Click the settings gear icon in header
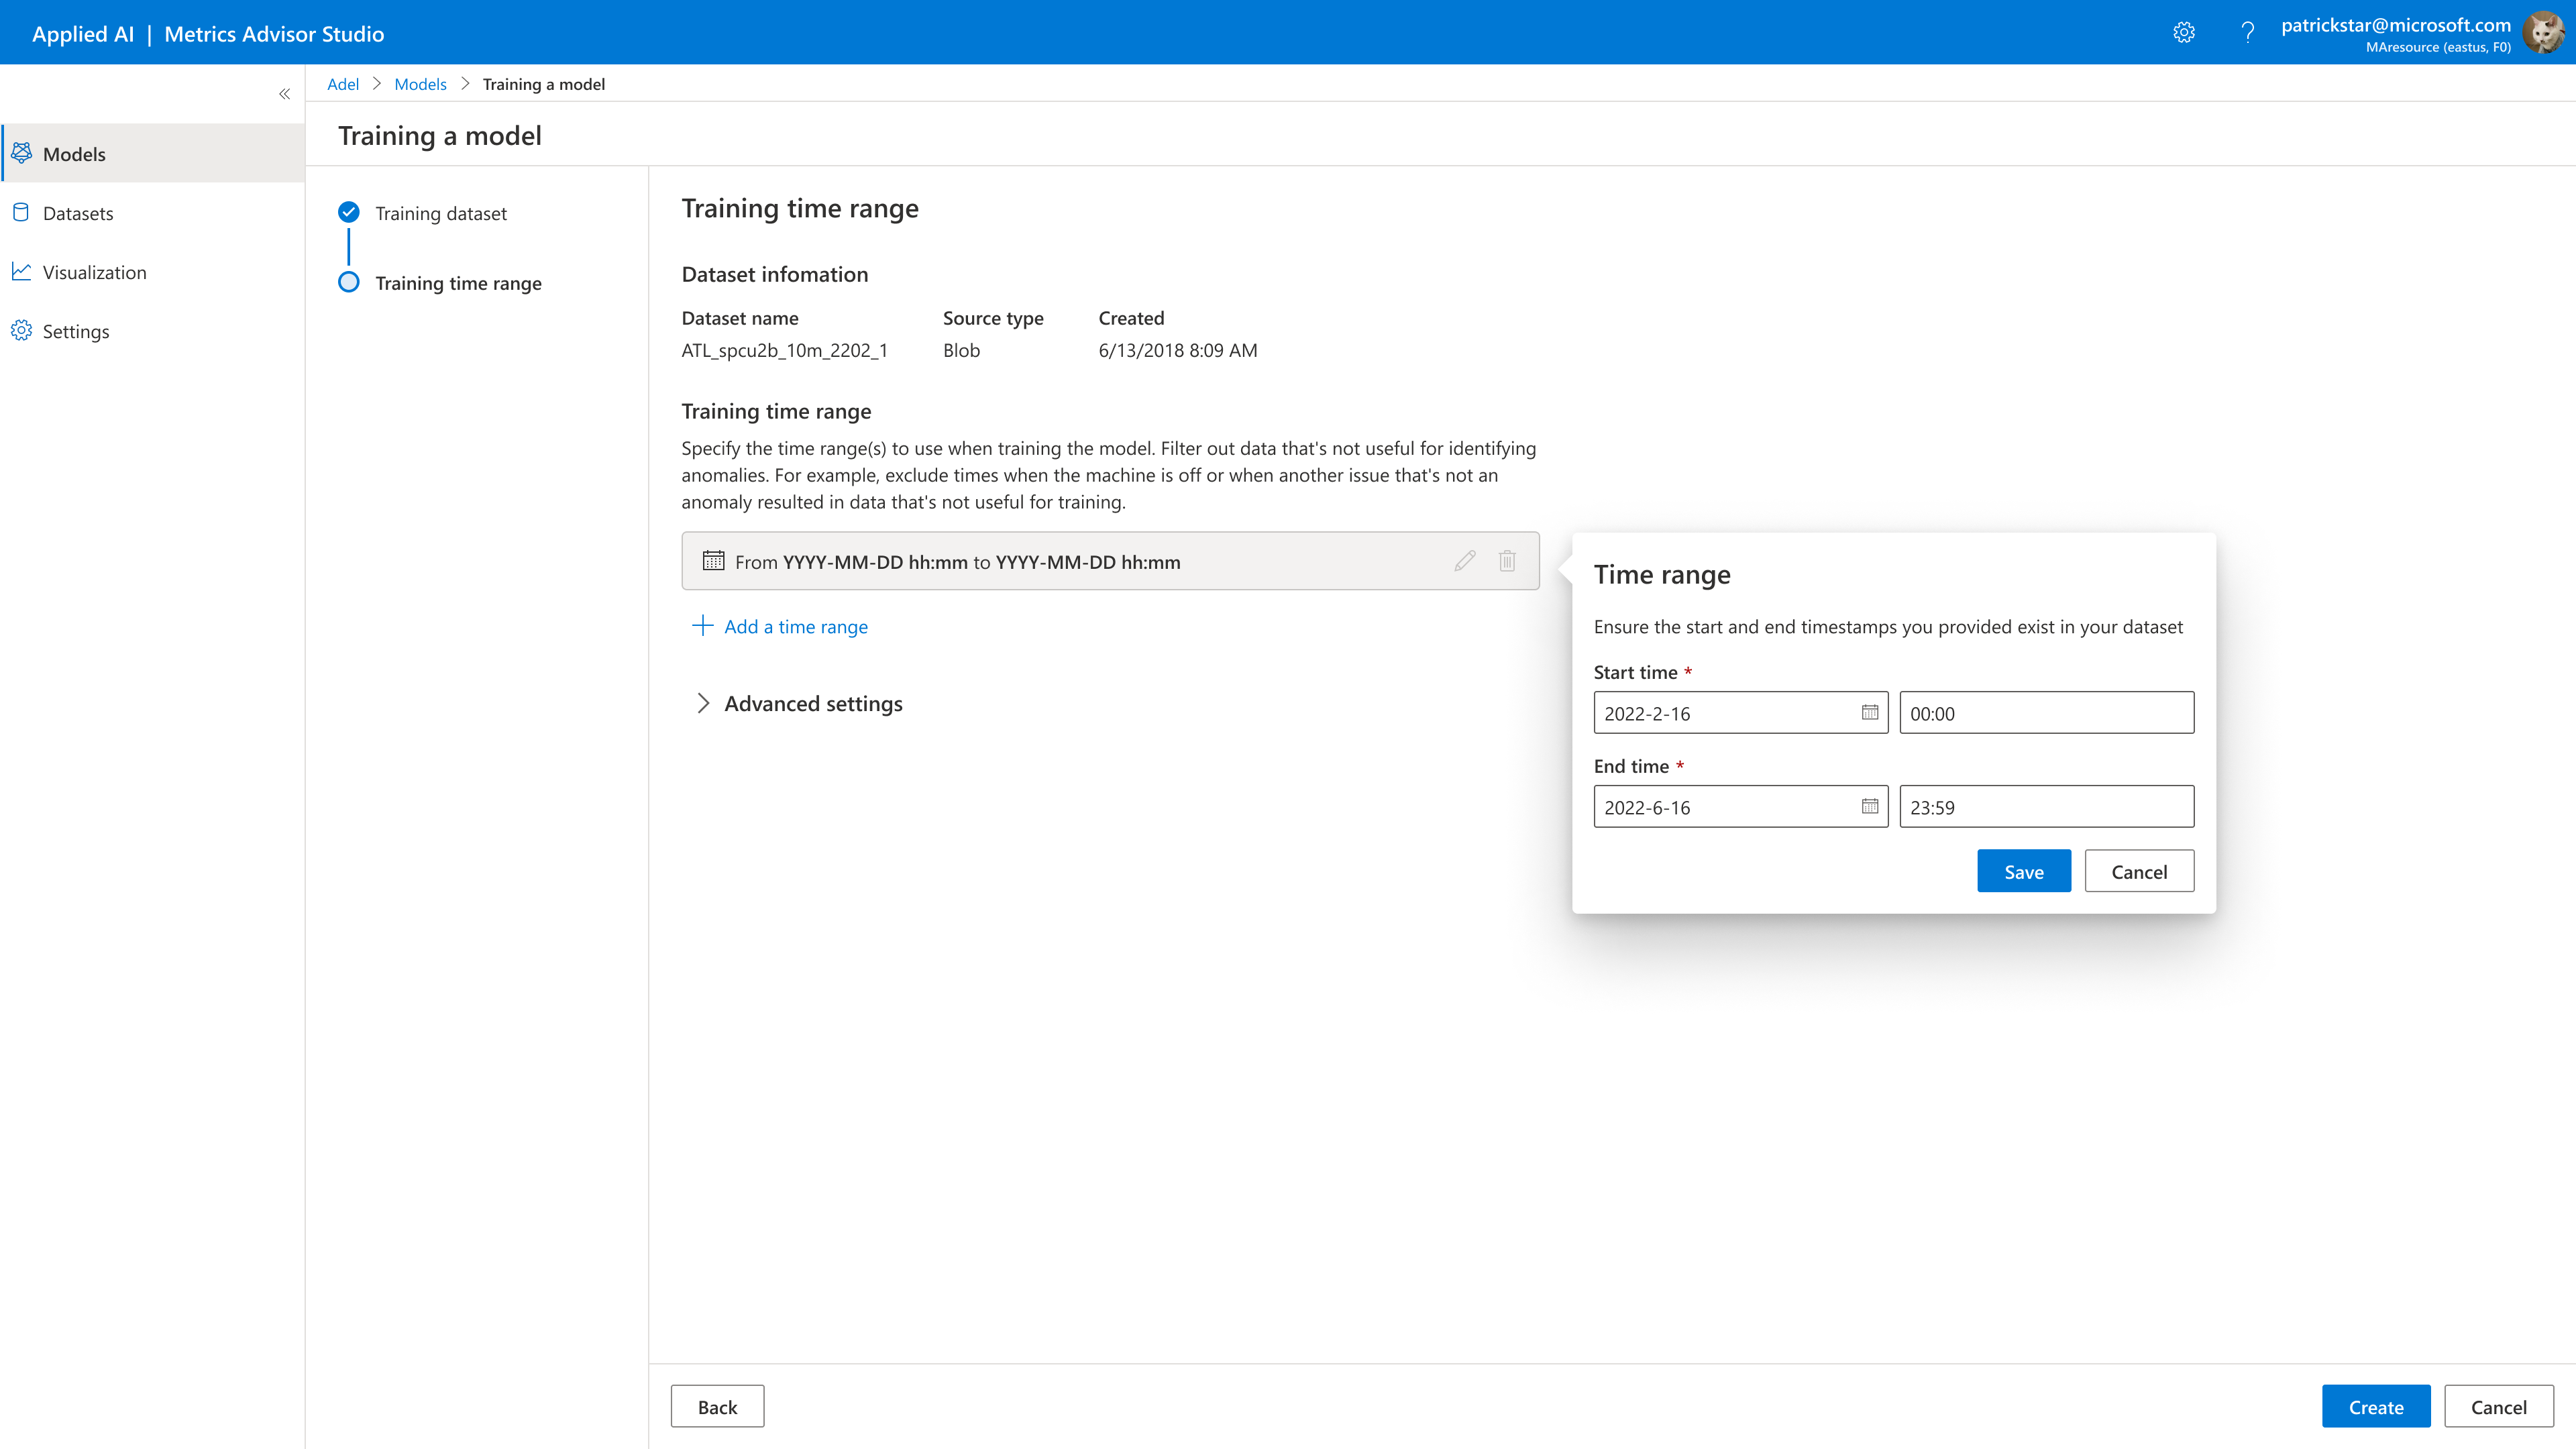The width and height of the screenshot is (2576, 1449). 2184,33
